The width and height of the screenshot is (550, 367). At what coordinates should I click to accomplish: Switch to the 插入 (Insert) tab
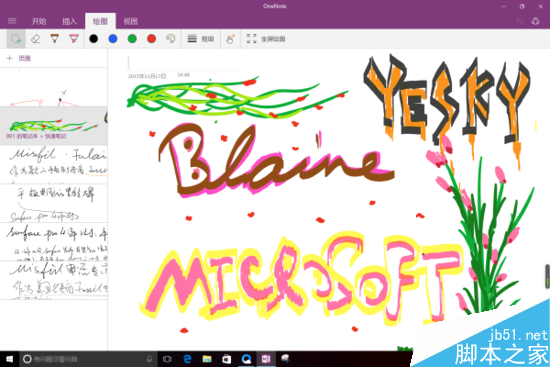click(69, 21)
